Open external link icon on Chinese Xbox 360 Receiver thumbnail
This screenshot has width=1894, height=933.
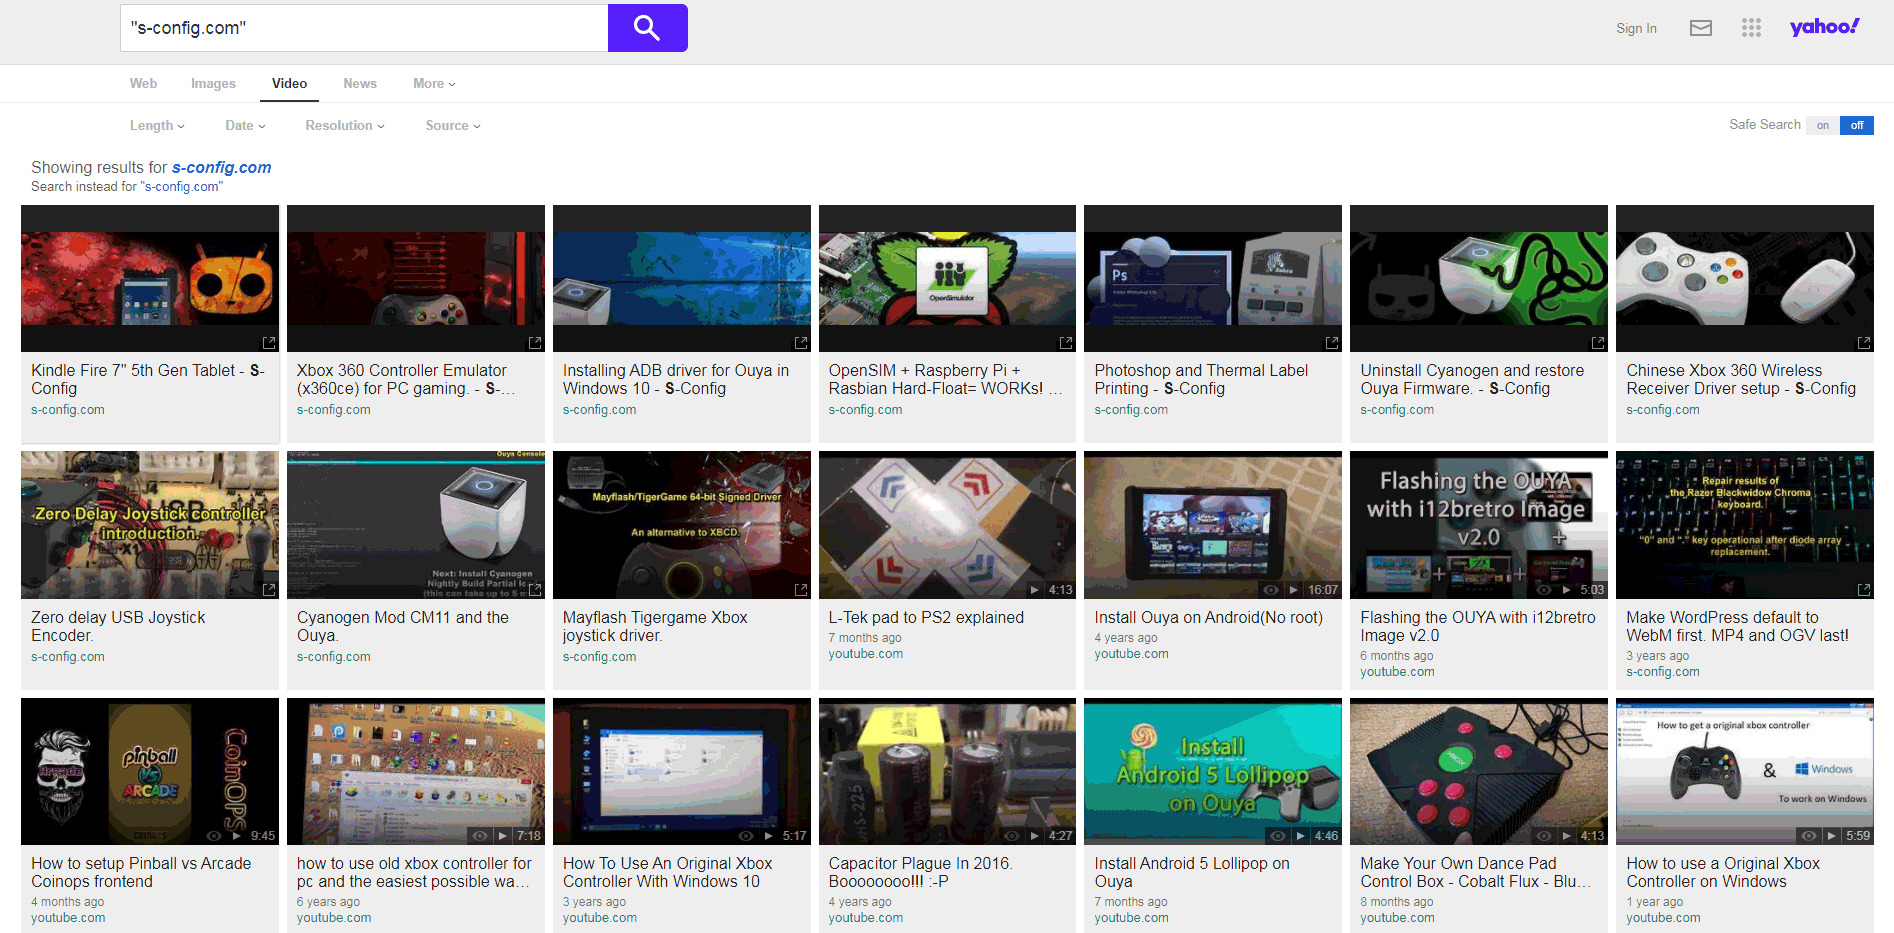click(1864, 343)
